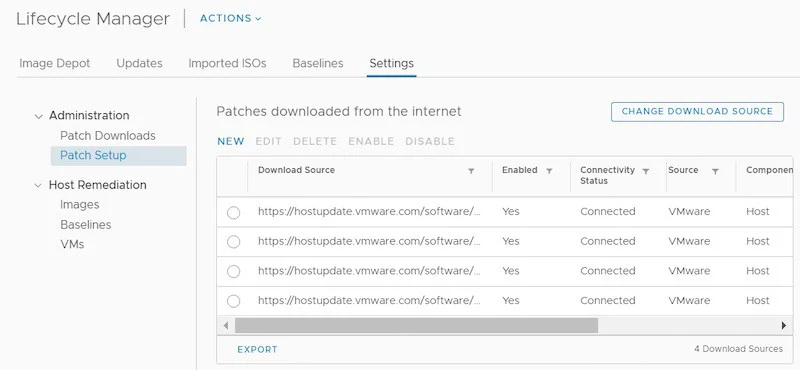This screenshot has width=800, height=370.
Task: Switch to the Baselines tab
Action: (318, 63)
